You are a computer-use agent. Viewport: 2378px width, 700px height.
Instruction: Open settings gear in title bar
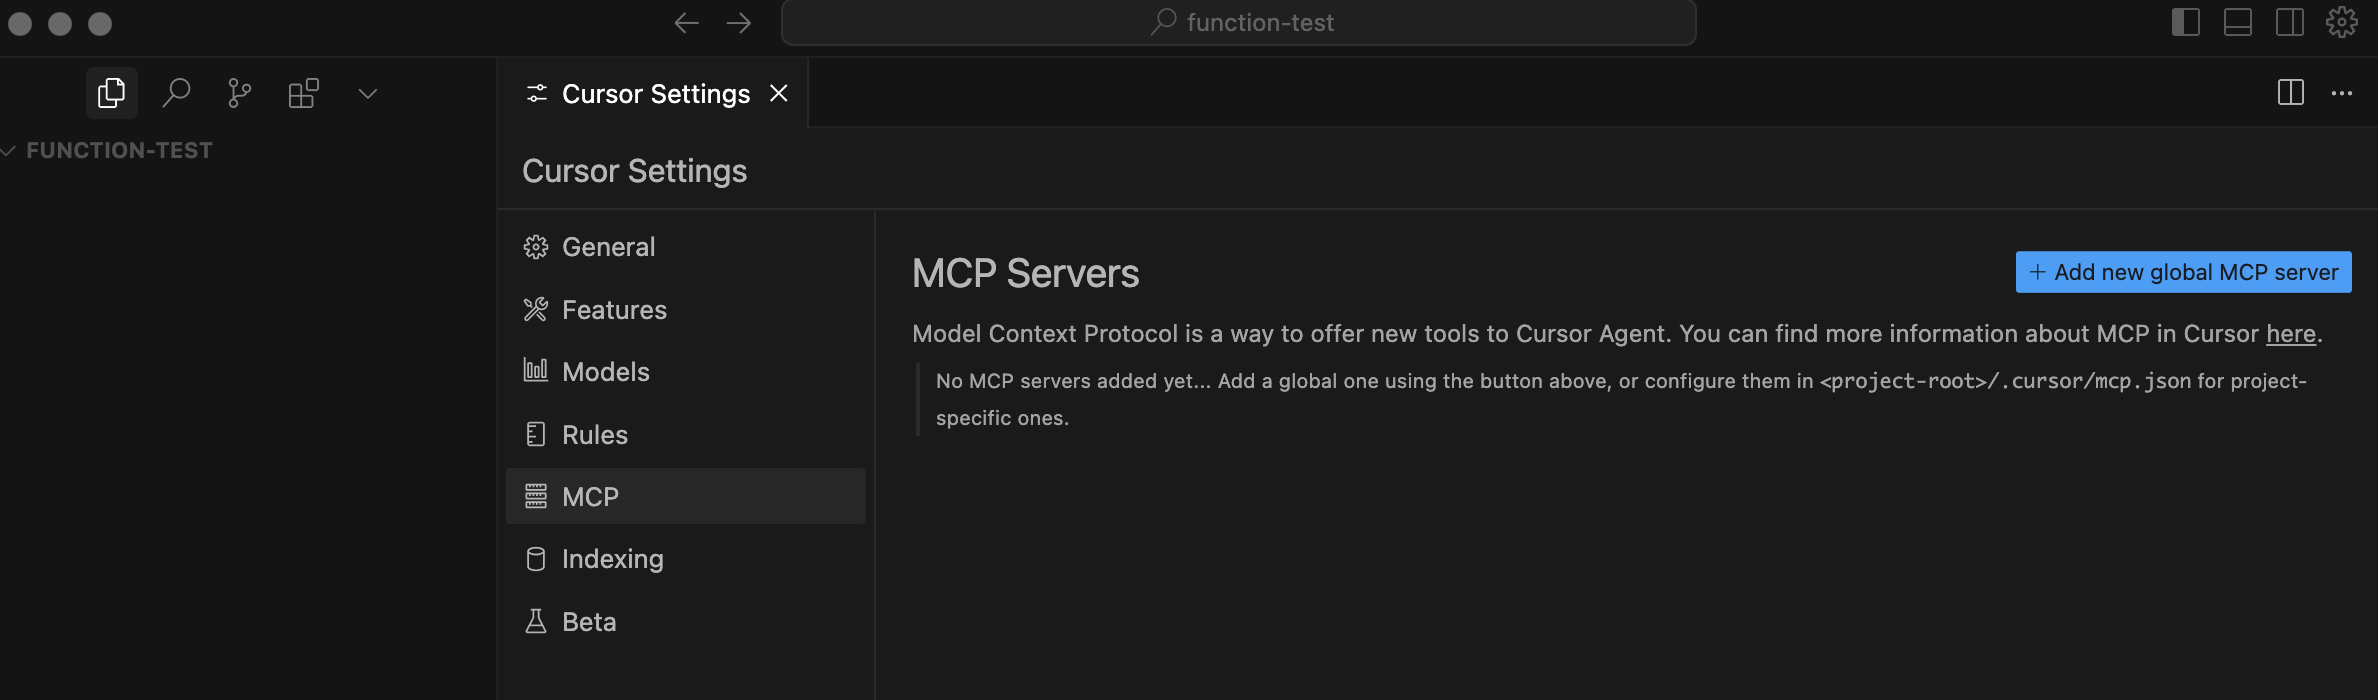tap(2342, 22)
